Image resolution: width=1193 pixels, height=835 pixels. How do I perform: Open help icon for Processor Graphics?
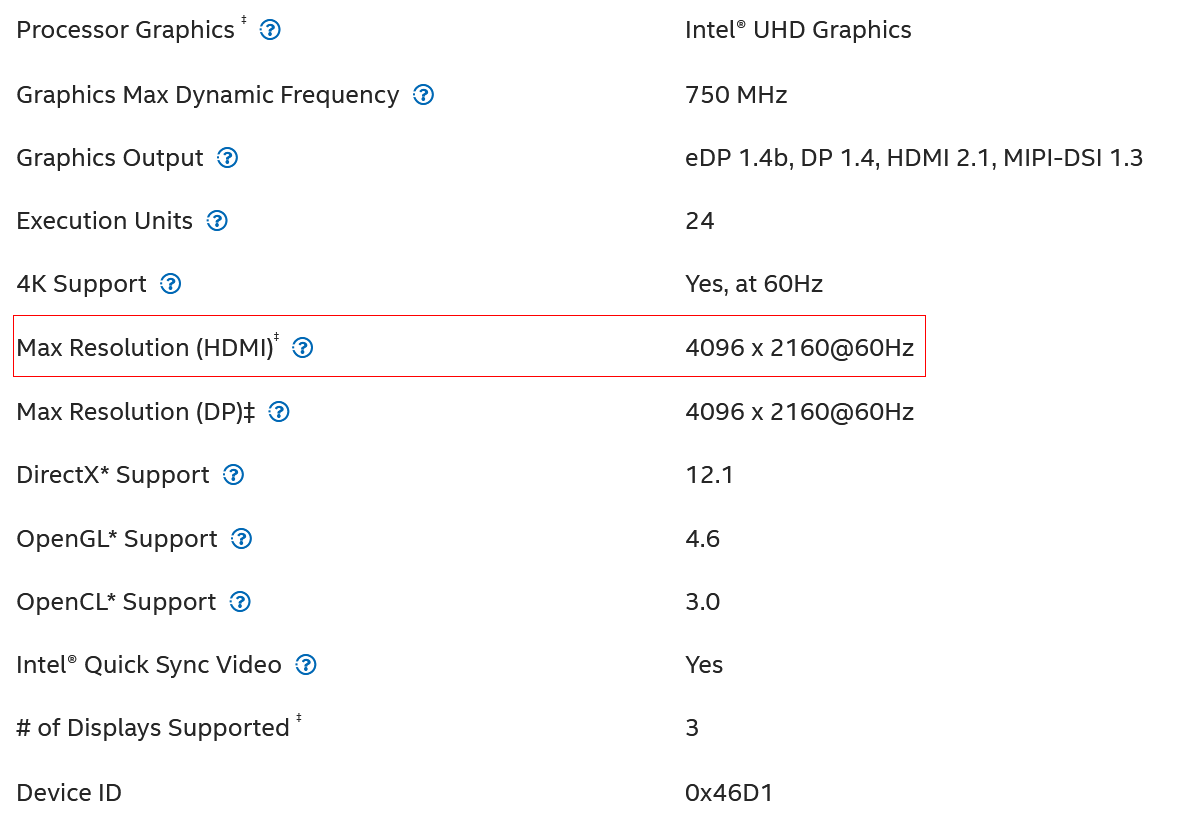(270, 30)
